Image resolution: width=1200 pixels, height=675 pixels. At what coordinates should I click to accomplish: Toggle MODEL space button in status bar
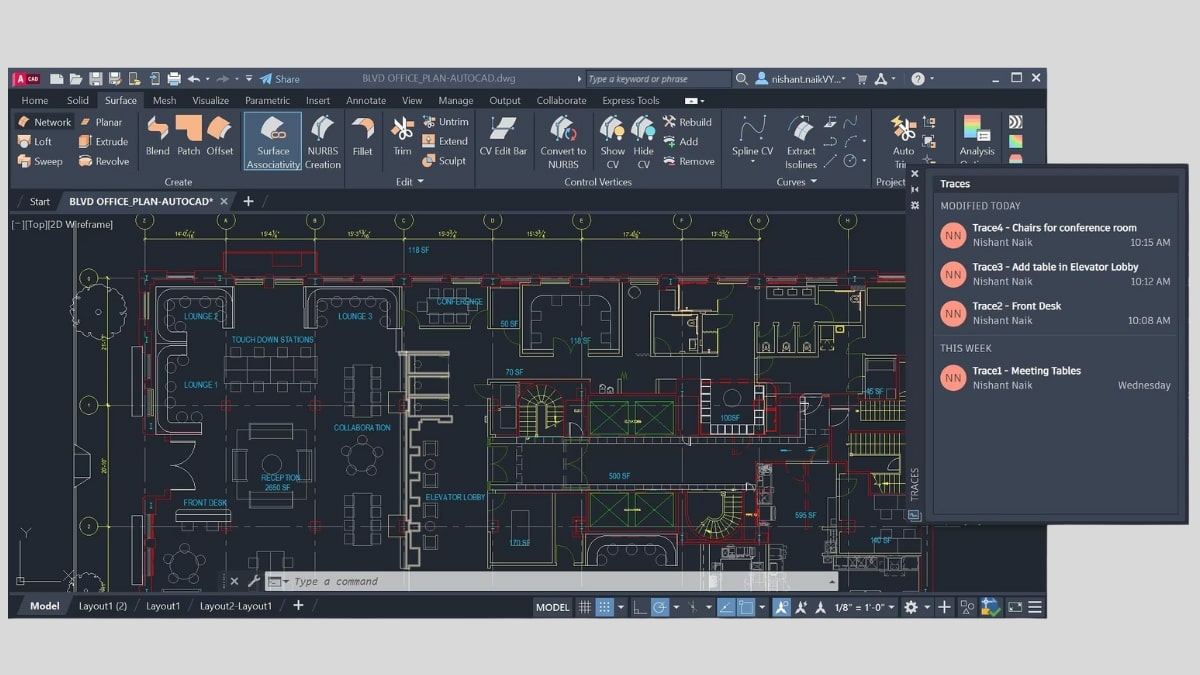click(553, 607)
